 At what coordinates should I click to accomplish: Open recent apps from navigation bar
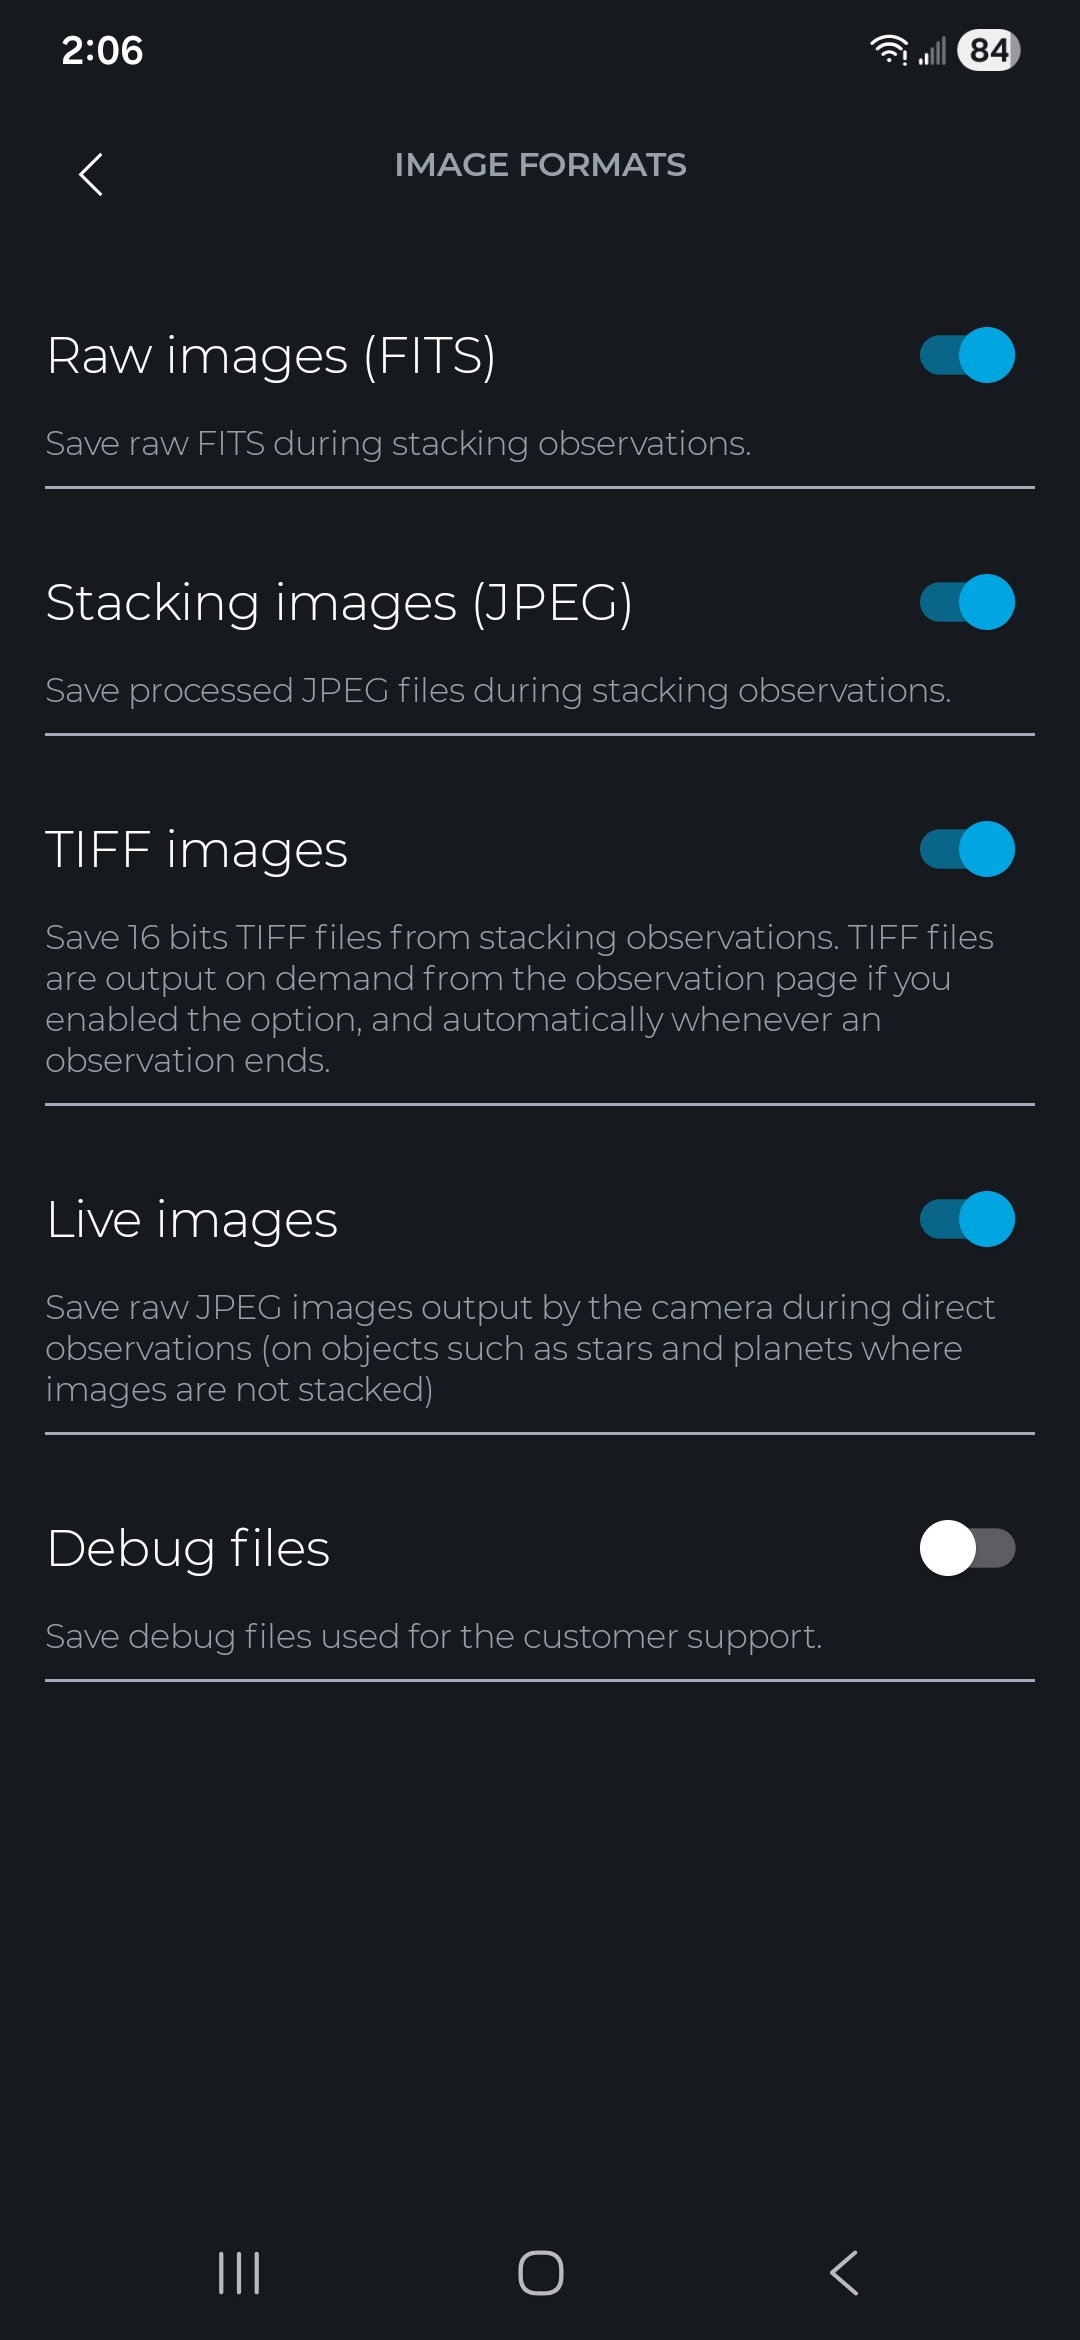pos(239,2273)
